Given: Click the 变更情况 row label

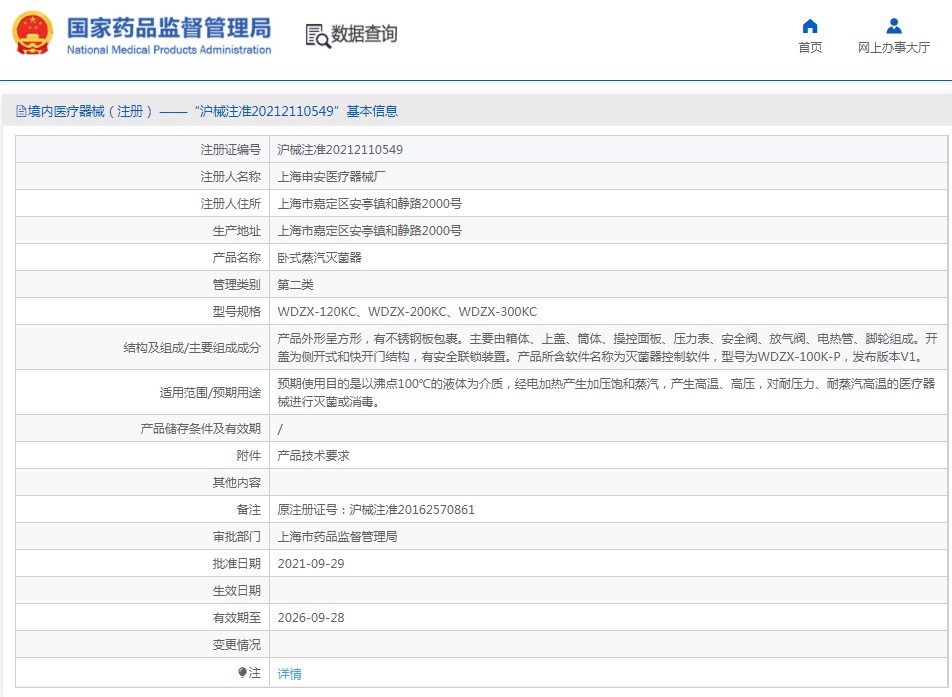Looking at the screenshot, I should [x=237, y=645].
